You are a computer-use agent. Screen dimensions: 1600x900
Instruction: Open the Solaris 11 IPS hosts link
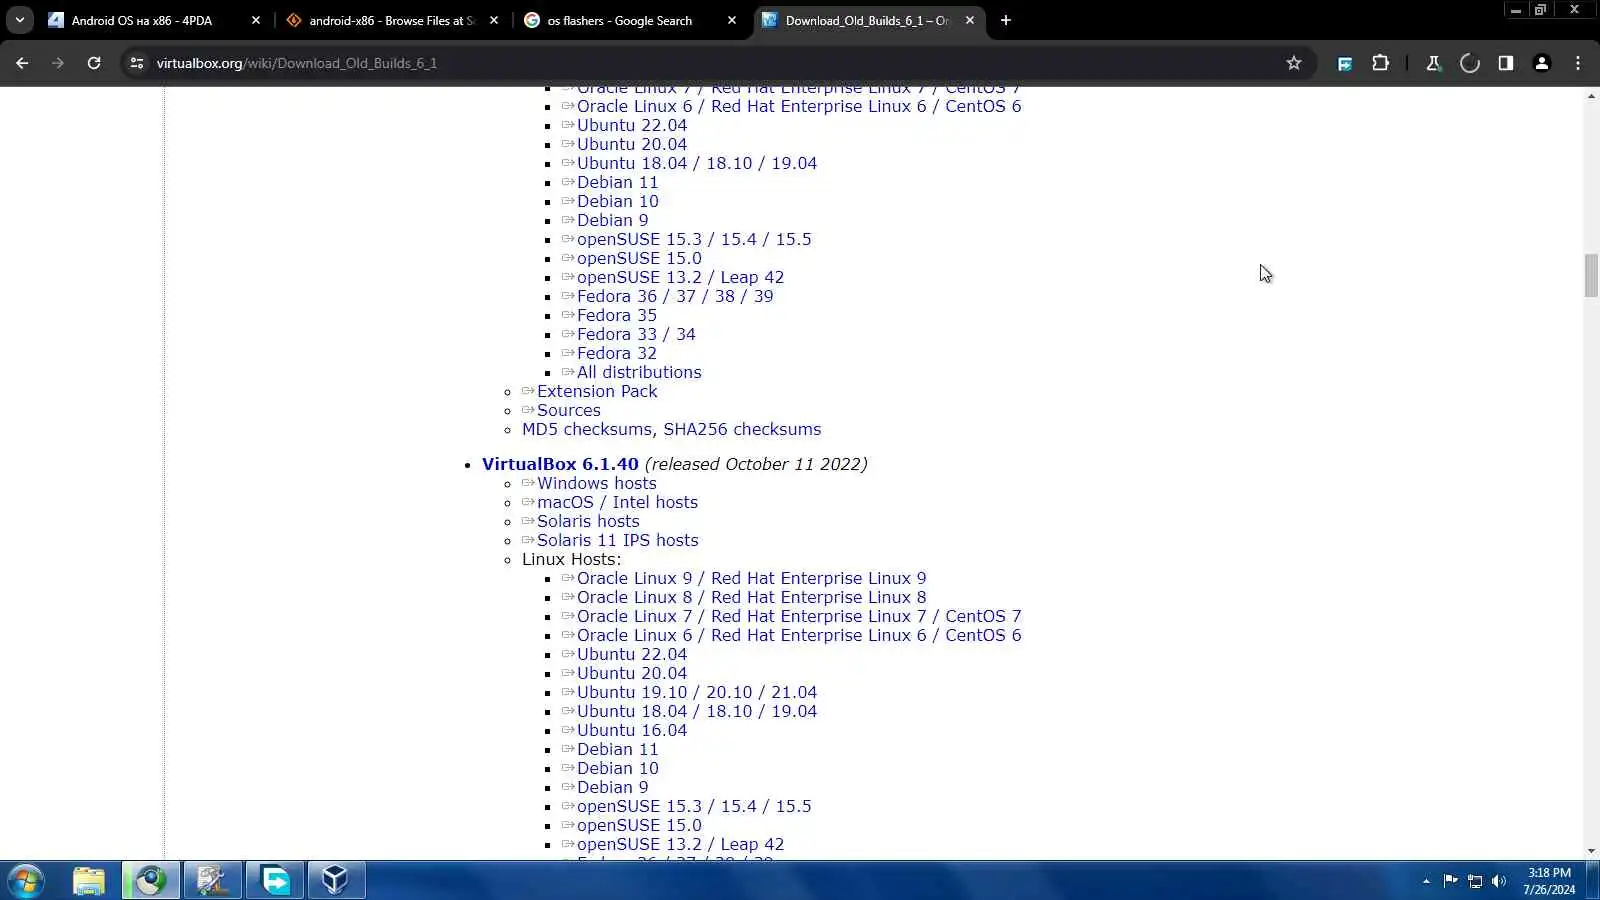tap(618, 540)
